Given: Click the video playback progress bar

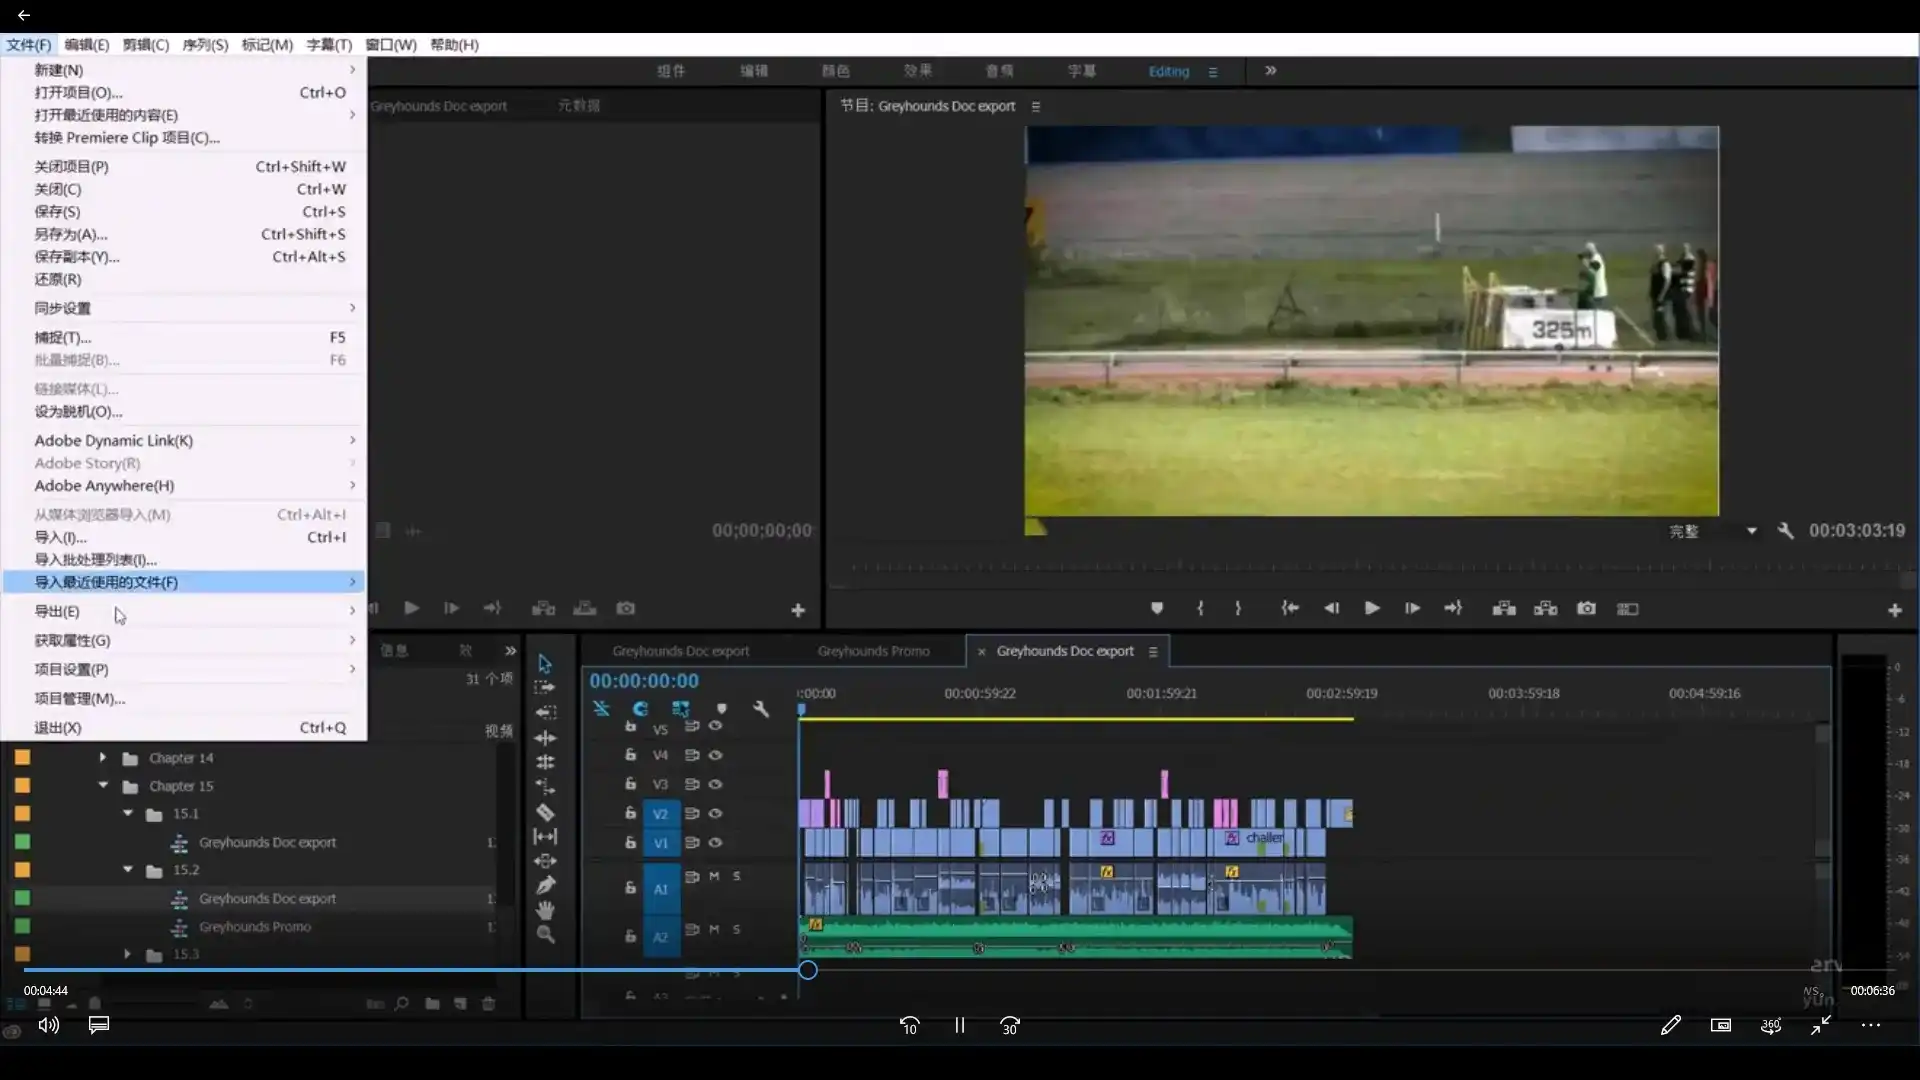Looking at the screenshot, I should click(500, 970).
